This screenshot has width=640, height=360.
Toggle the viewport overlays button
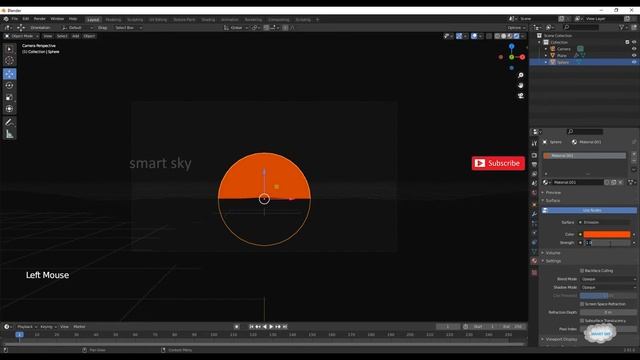click(x=474, y=36)
